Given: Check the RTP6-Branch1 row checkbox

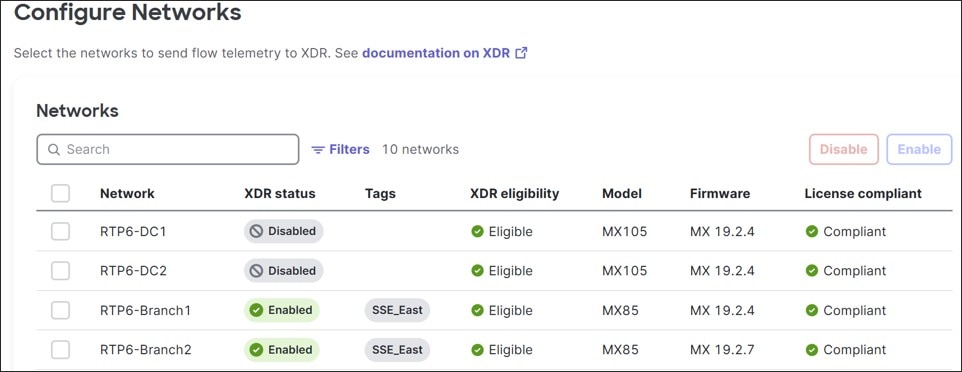Looking at the screenshot, I should coord(60,310).
